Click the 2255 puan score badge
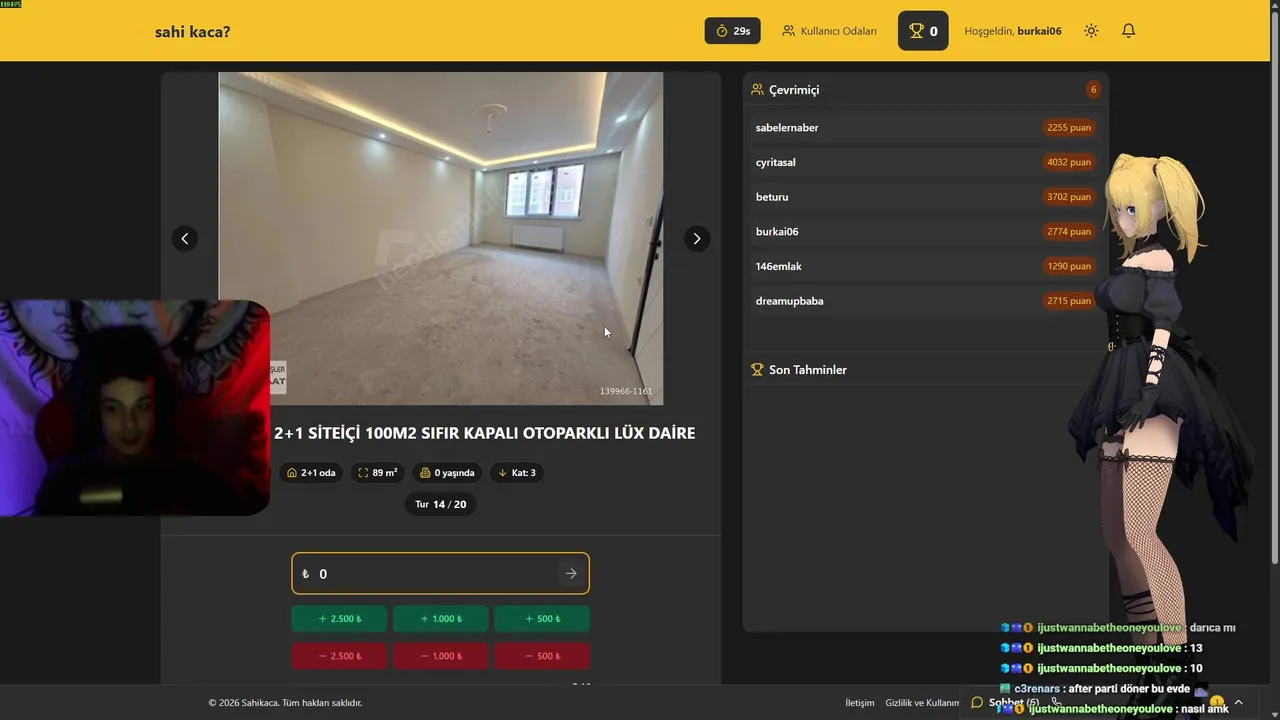1280x720 pixels. [1068, 128]
